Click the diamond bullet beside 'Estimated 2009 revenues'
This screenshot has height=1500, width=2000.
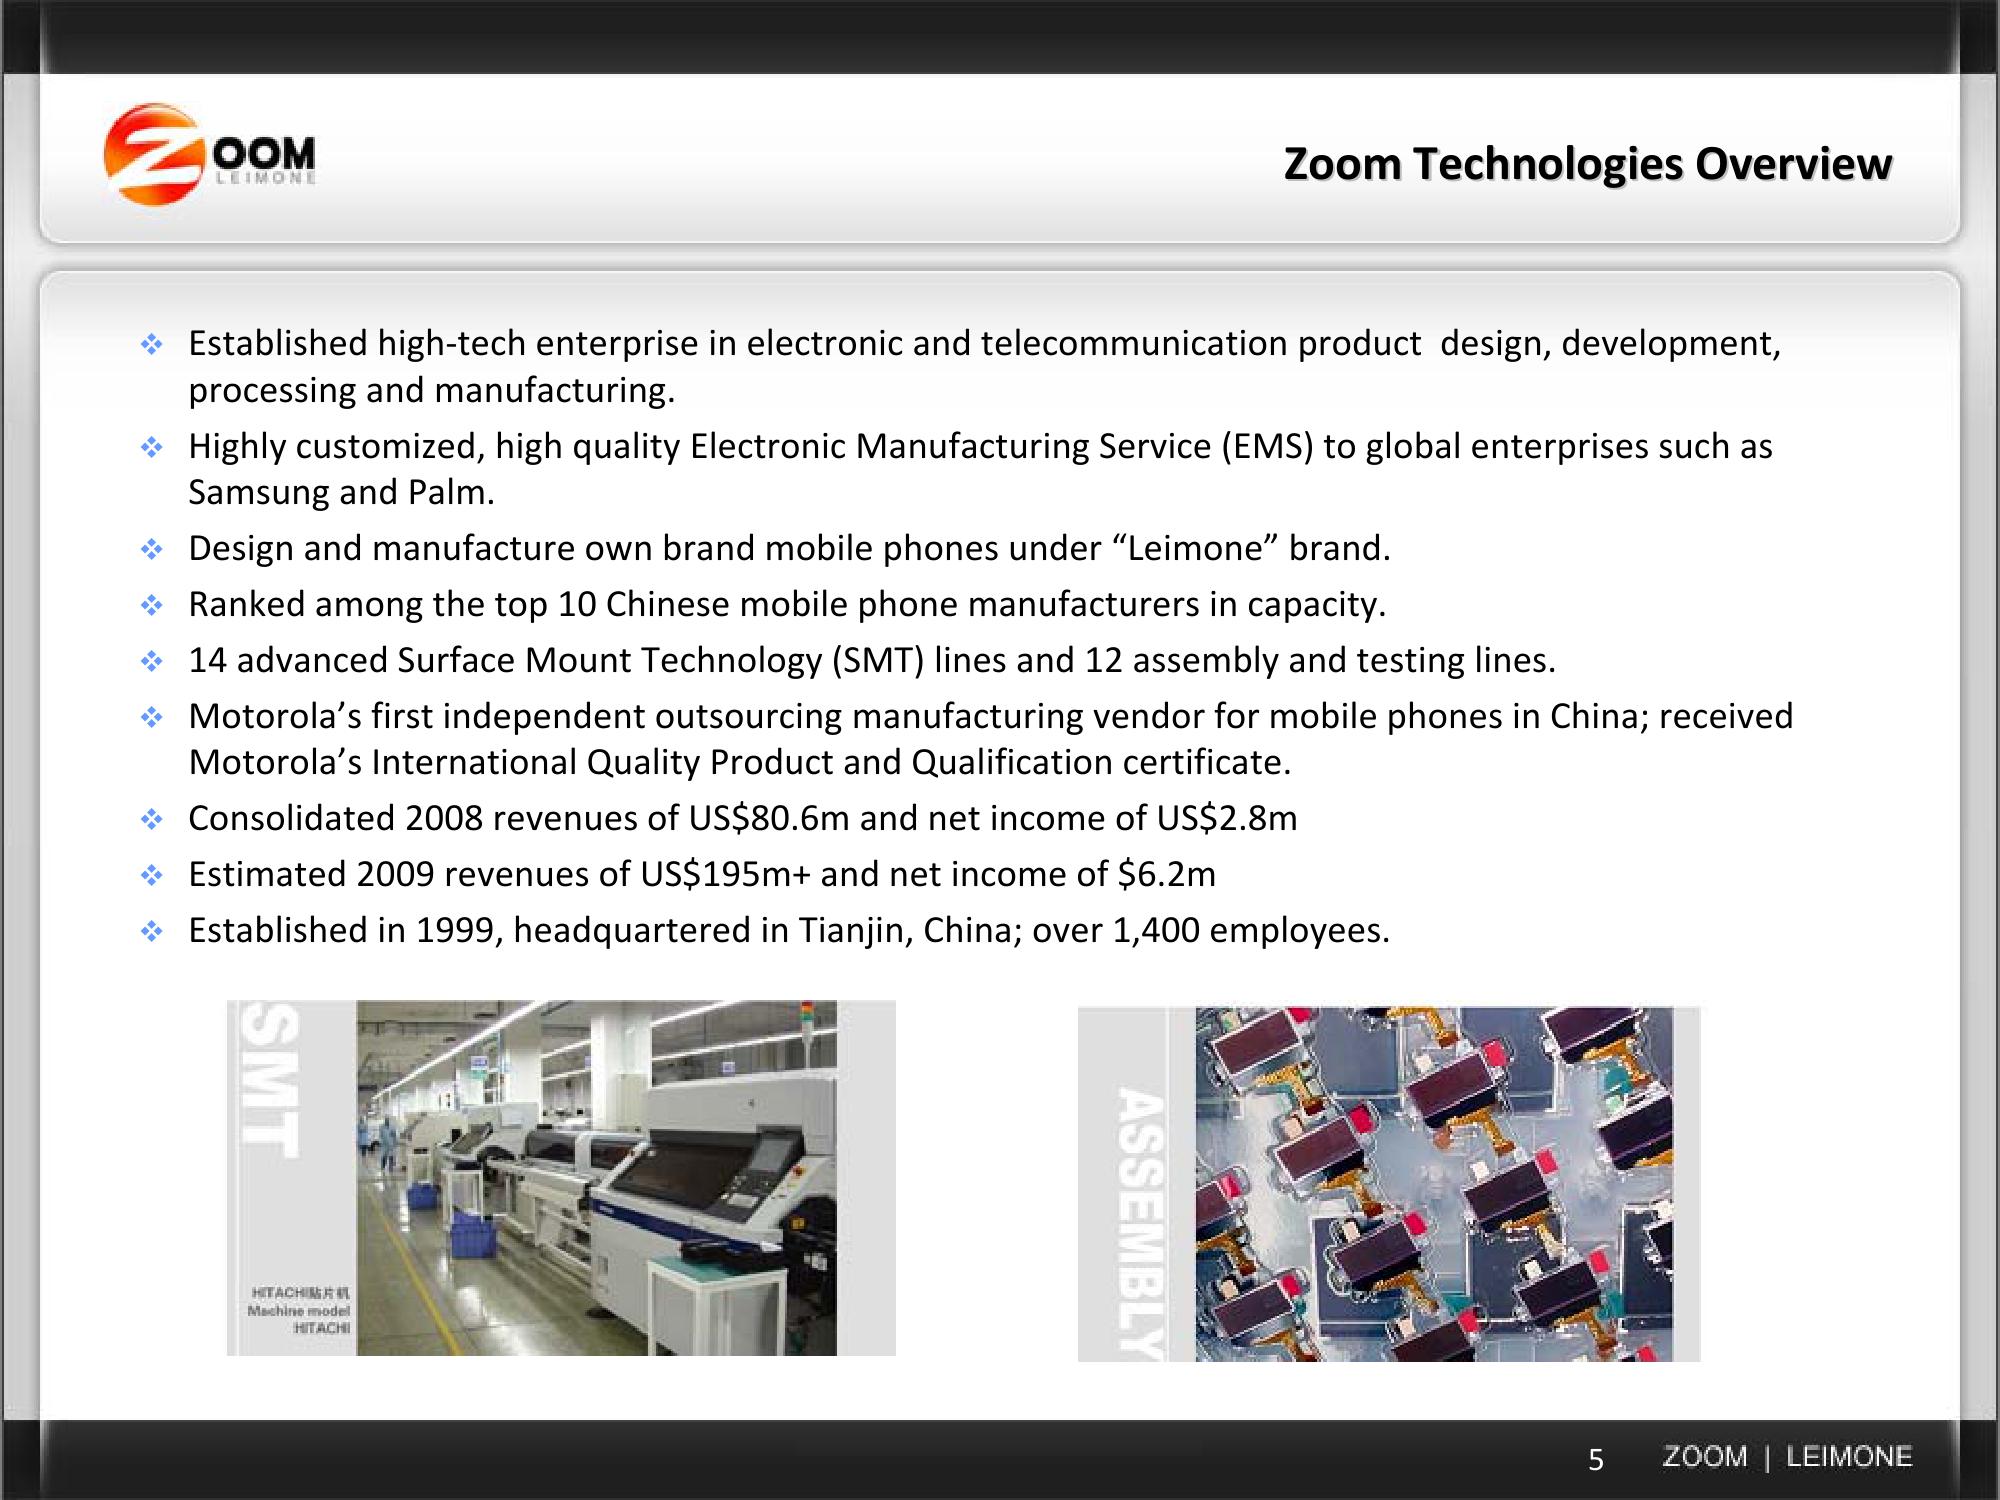151,876
